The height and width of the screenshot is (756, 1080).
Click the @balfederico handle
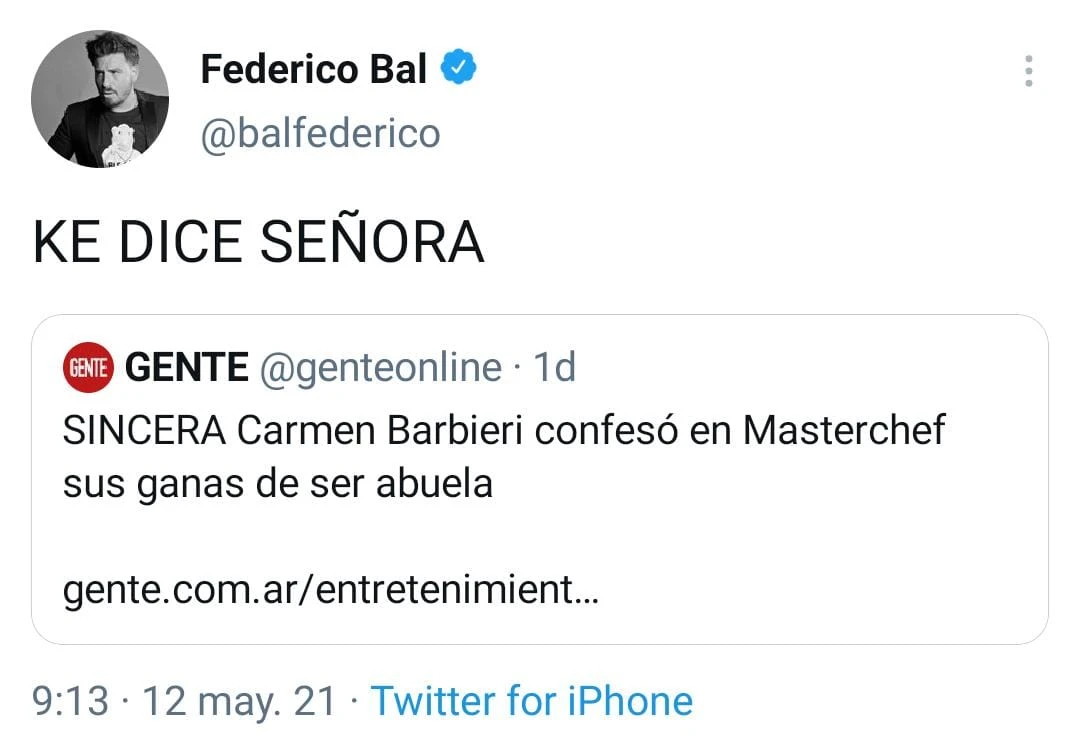click(x=320, y=133)
